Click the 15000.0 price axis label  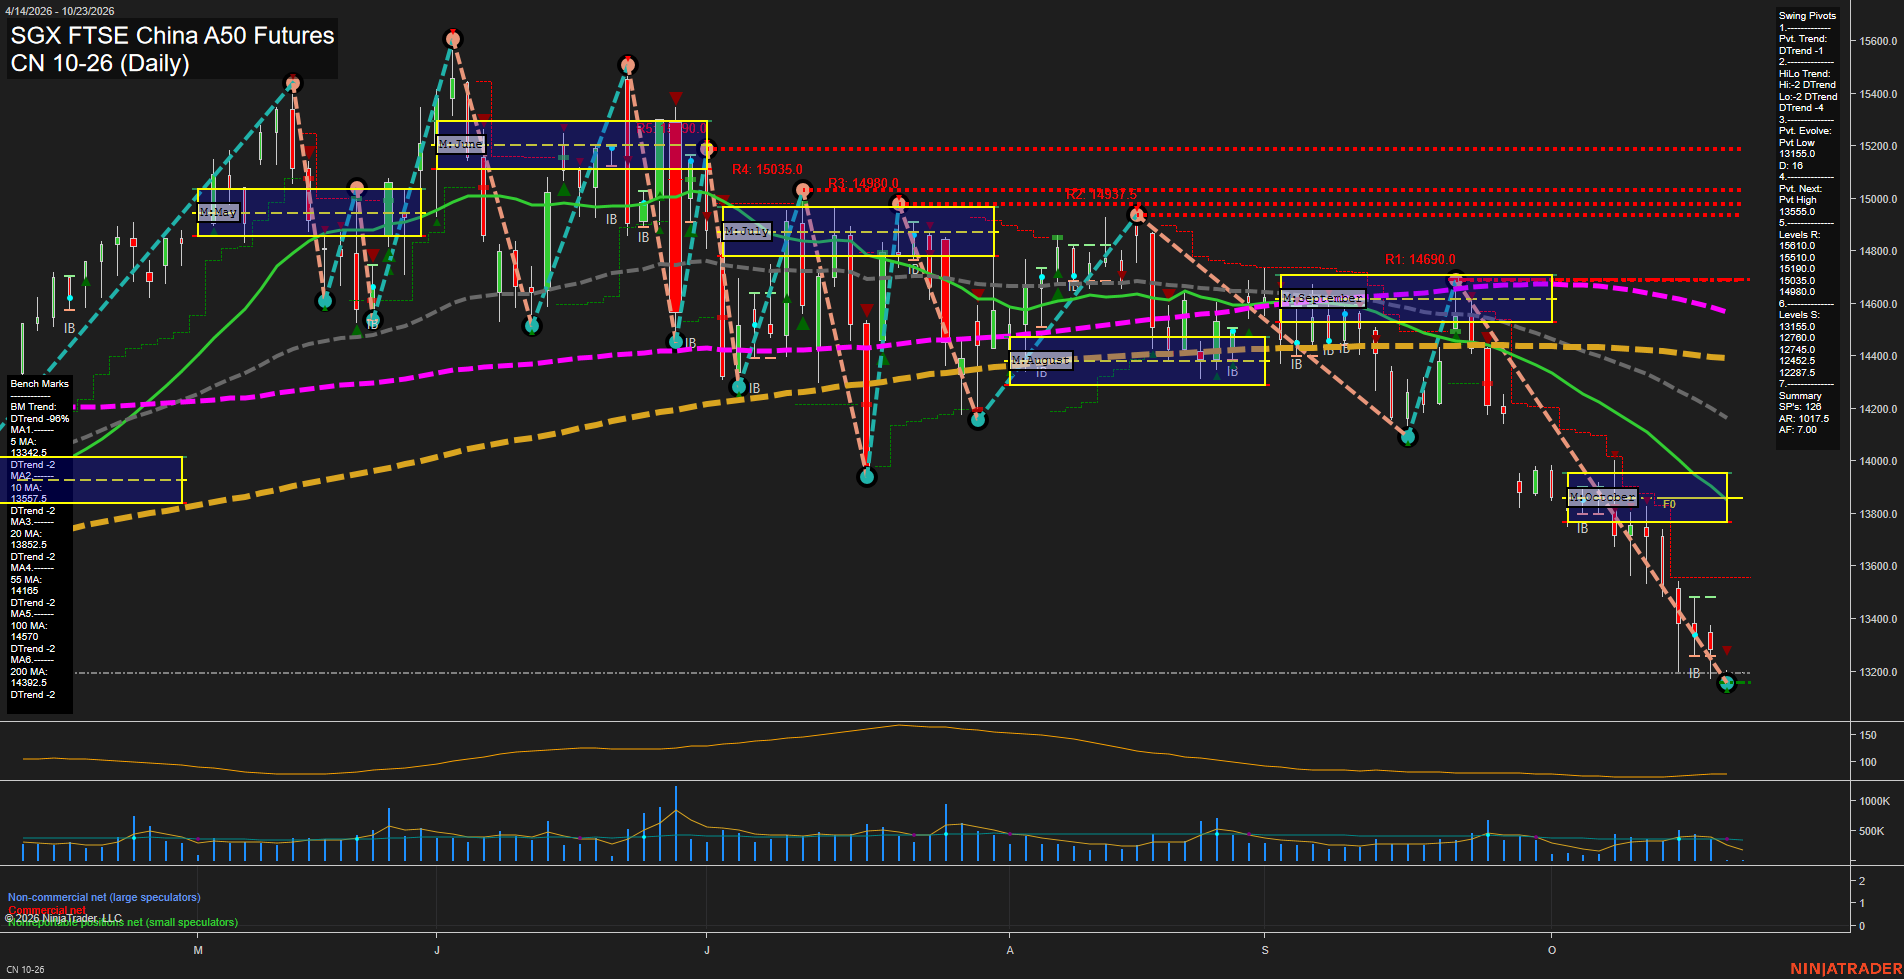click(x=1878, y=199)
